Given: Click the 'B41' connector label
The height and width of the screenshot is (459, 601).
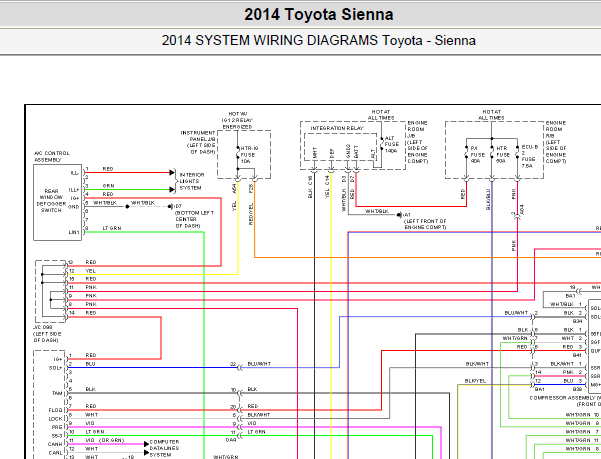Looking at the screenshot, I should (x=578, y=356).
